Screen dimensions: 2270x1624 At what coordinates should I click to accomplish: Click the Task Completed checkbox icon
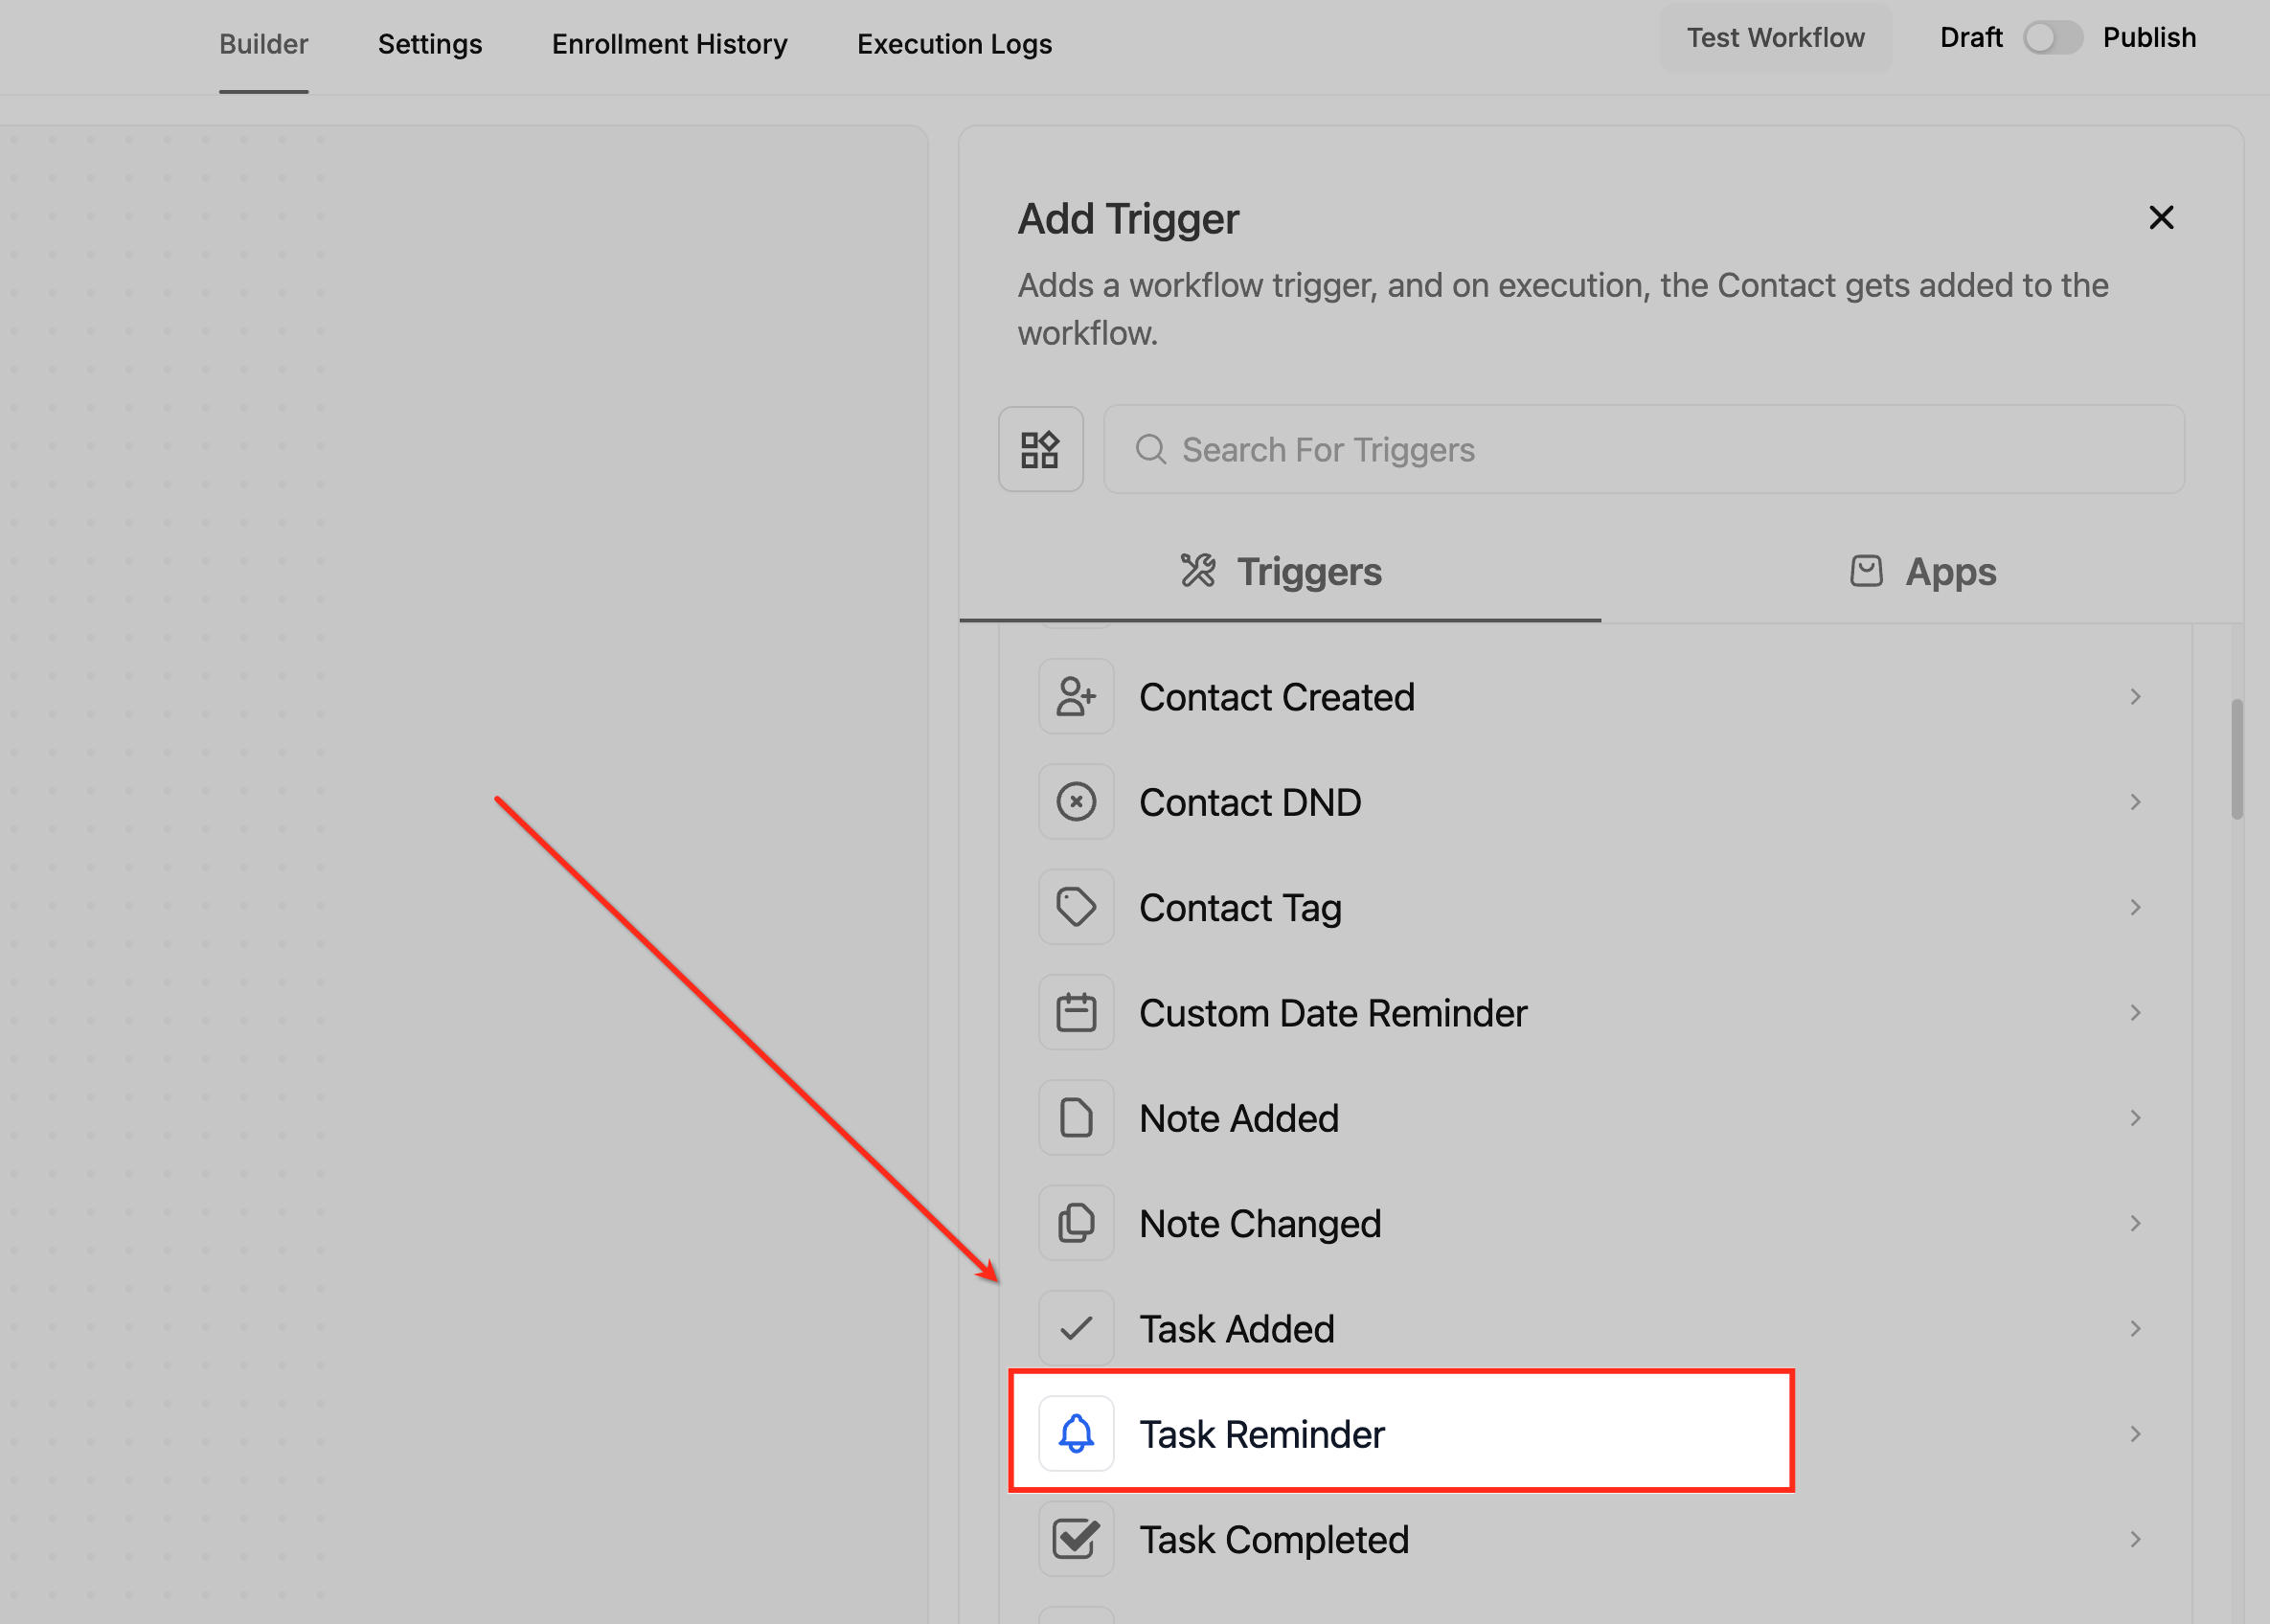click(x=1076, y=1539)
